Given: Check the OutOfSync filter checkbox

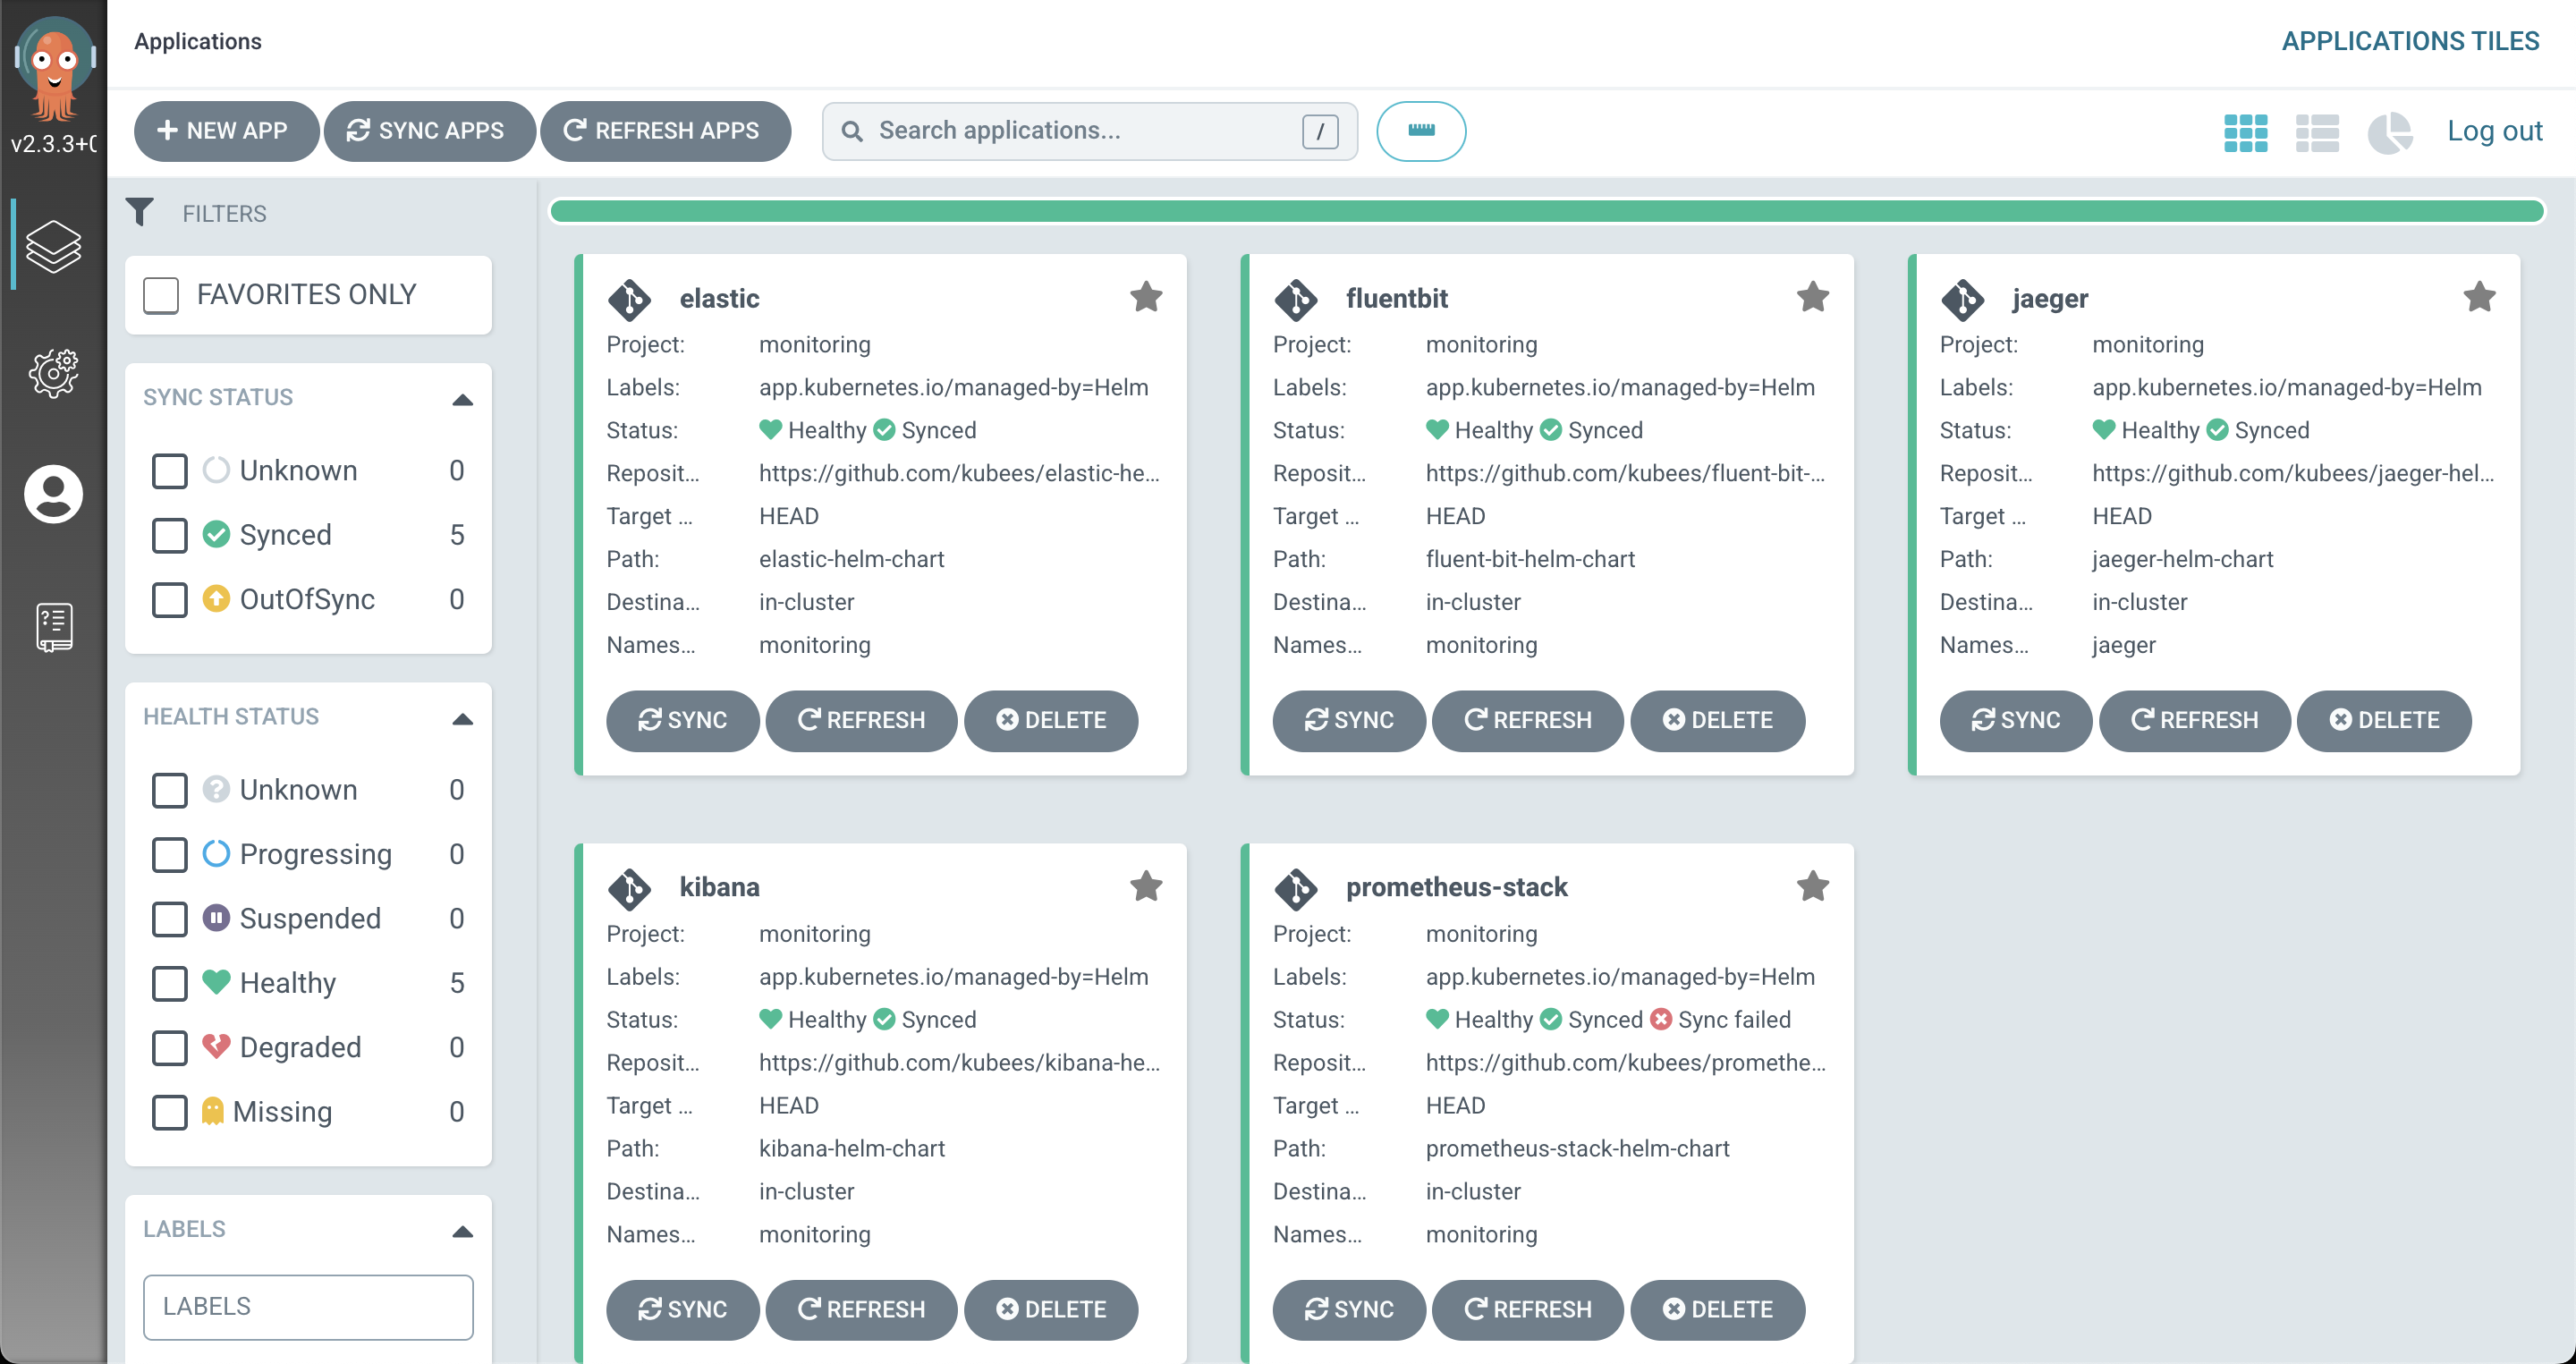Looking at the screenshot, I should point(169,599).
